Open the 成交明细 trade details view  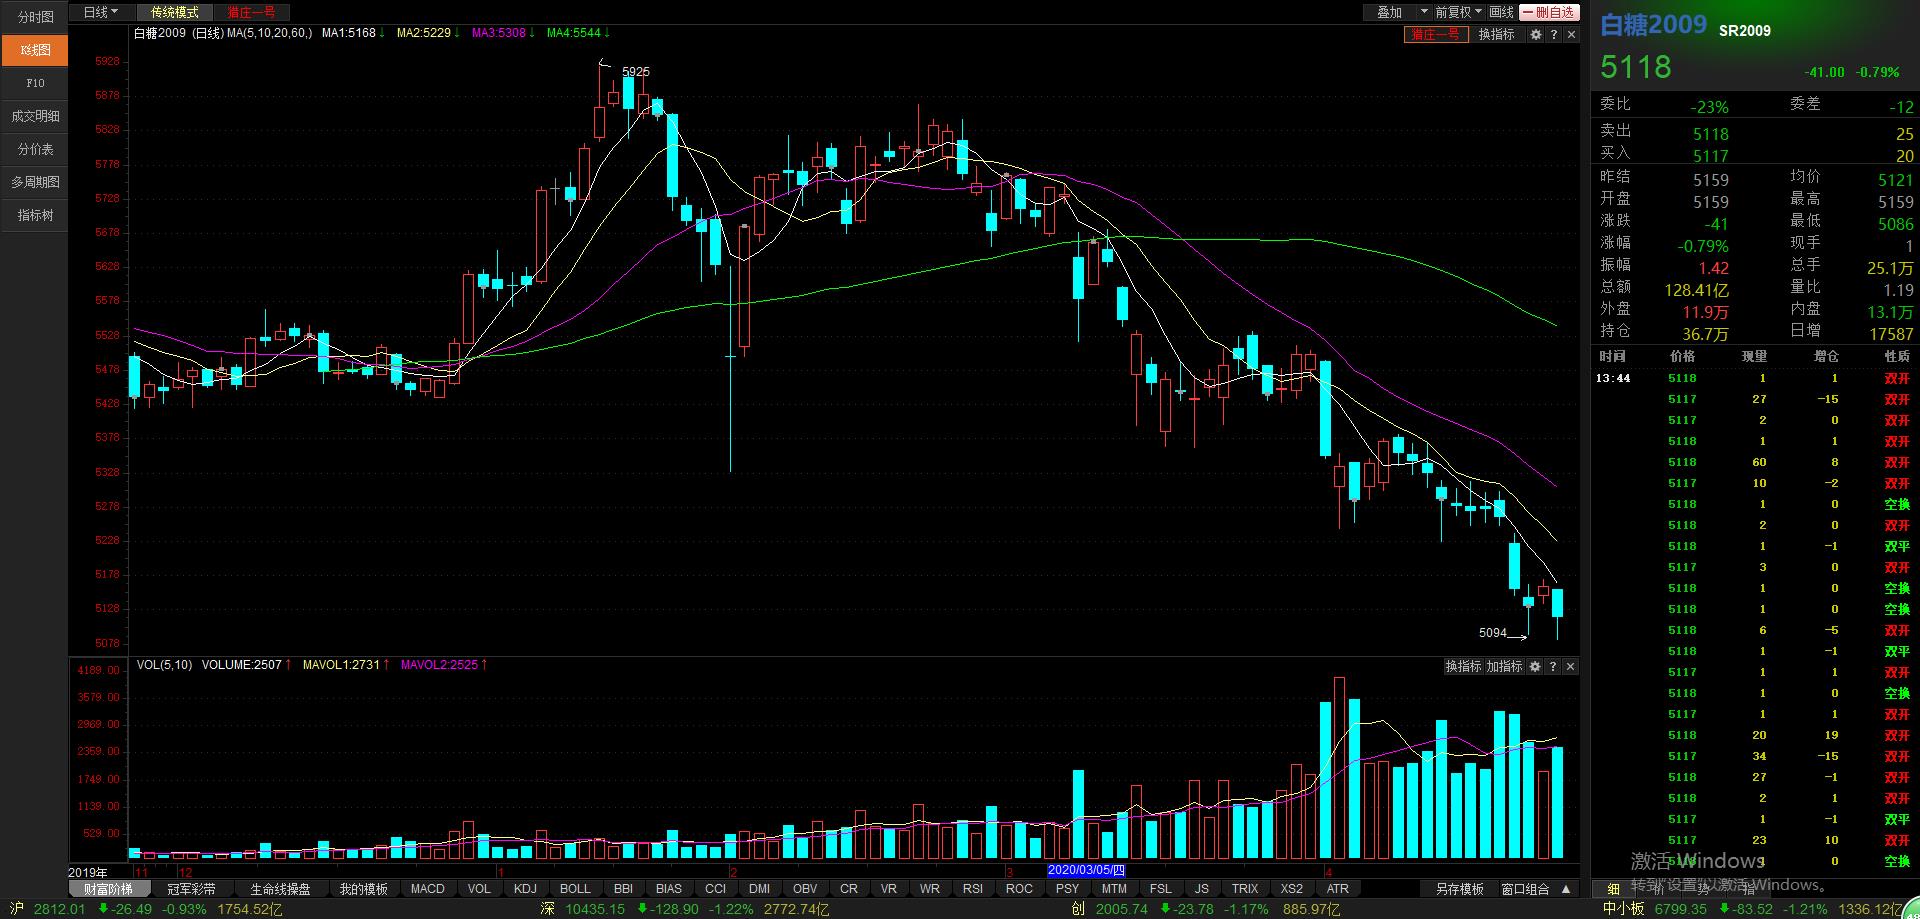(x=35, y=116)
